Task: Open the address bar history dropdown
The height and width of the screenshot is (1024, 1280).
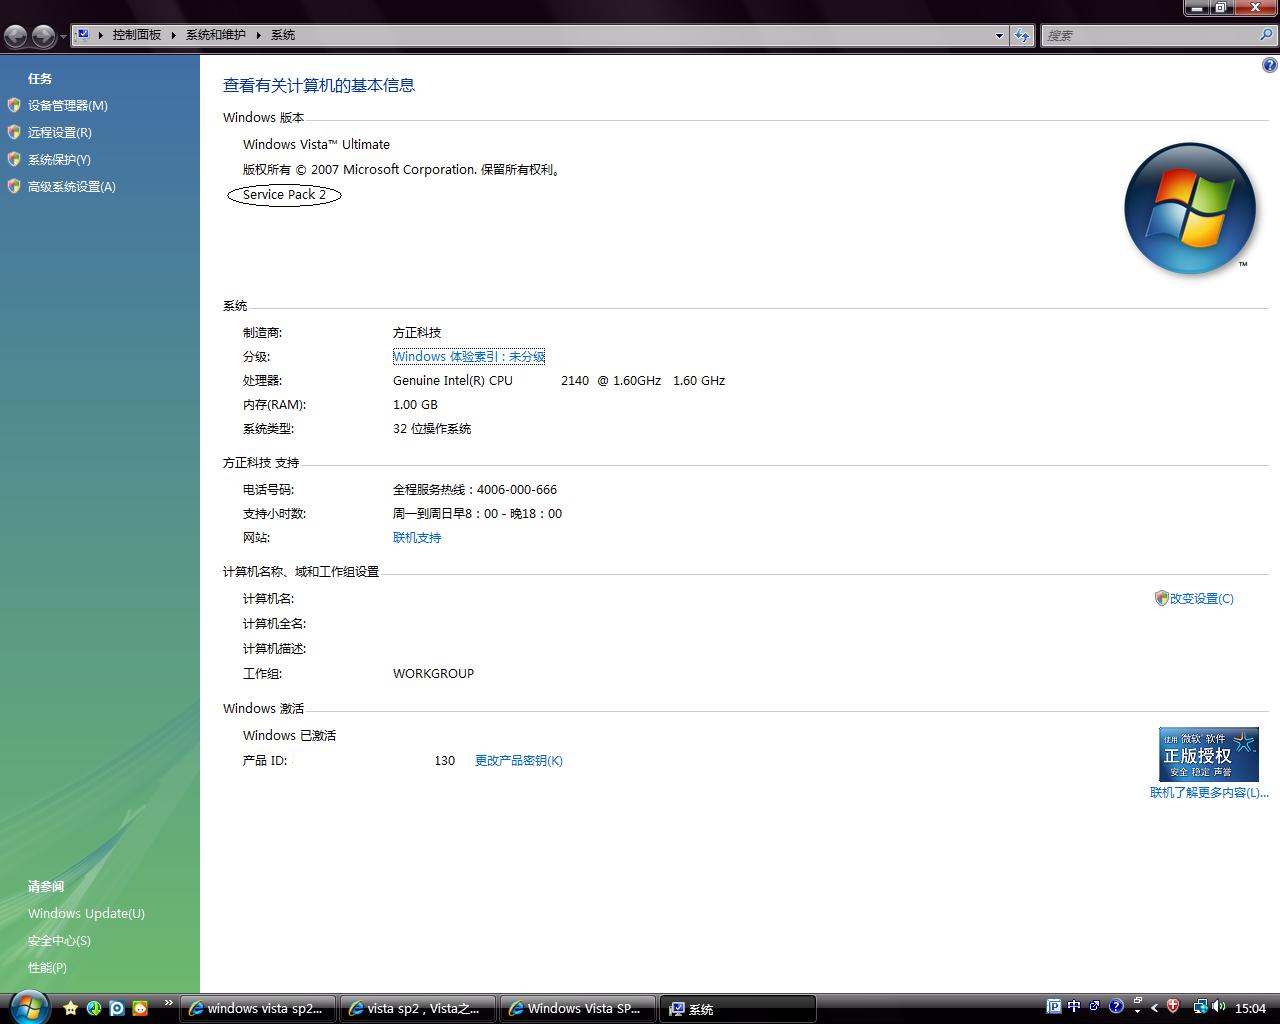Action: pyautogui.click(x=999, y=35)
